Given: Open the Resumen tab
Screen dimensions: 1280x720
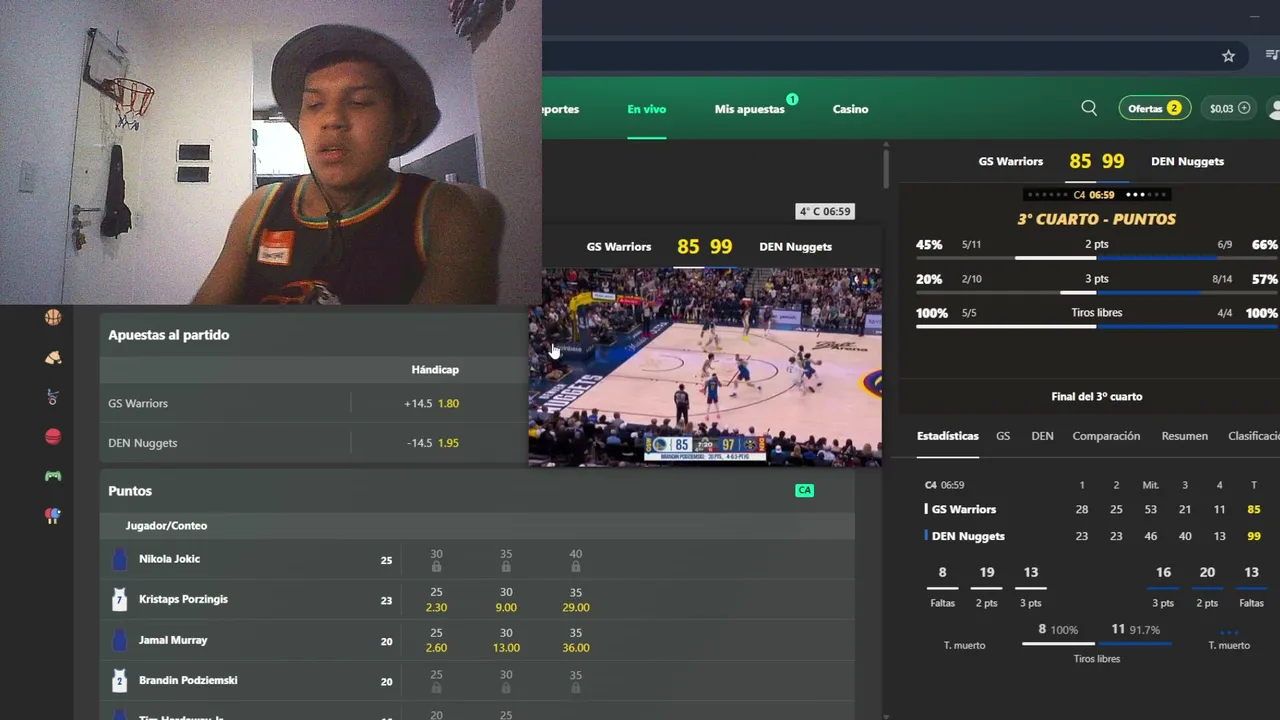Looking at the screenshot, I should [1184, 436].
